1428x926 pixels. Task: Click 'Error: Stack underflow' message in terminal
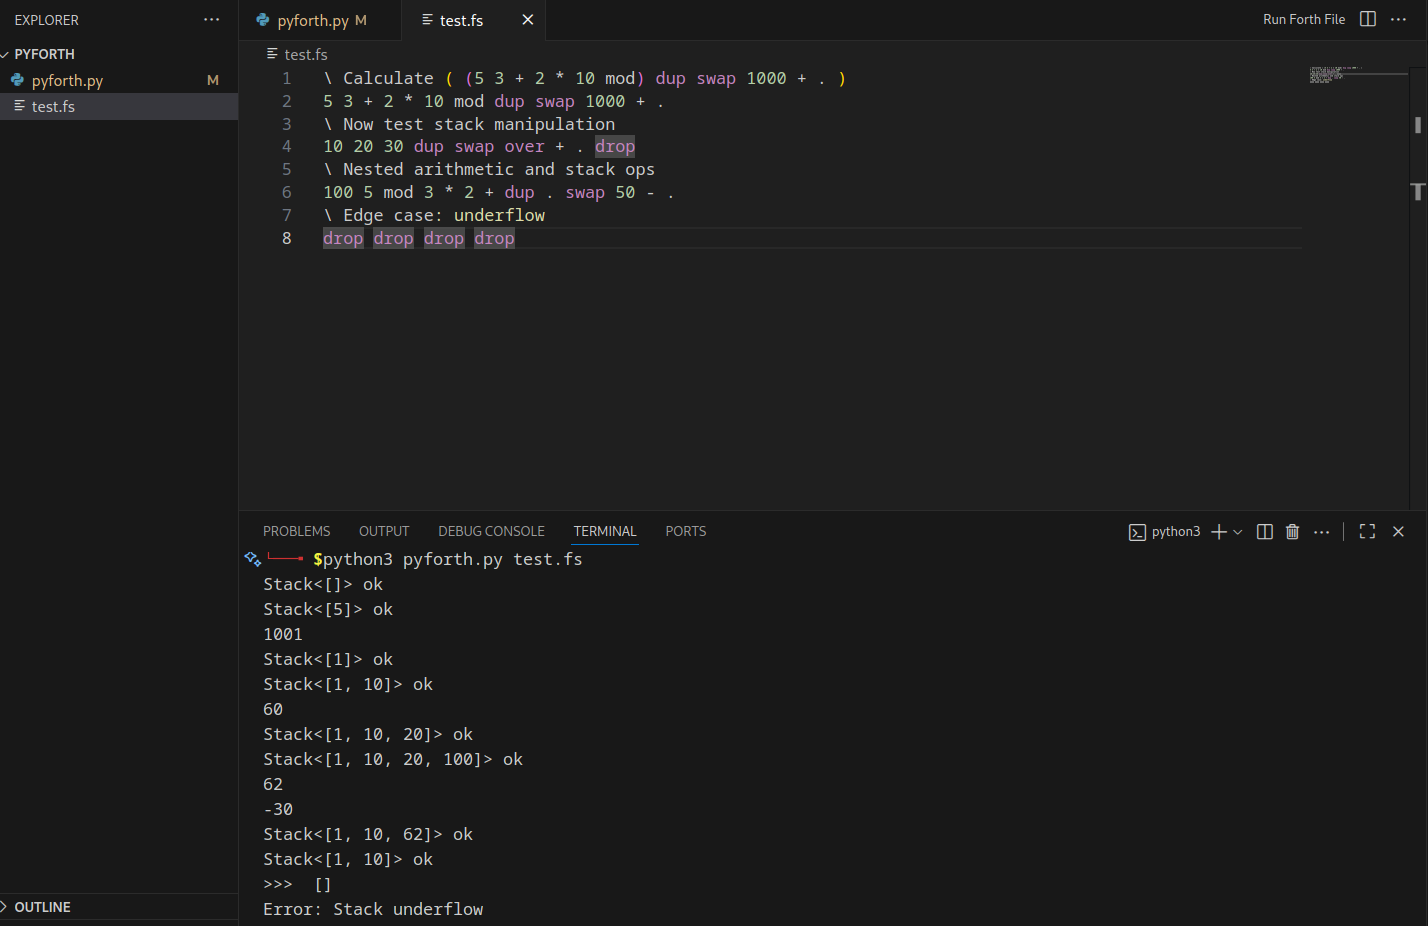pos(373,909)
